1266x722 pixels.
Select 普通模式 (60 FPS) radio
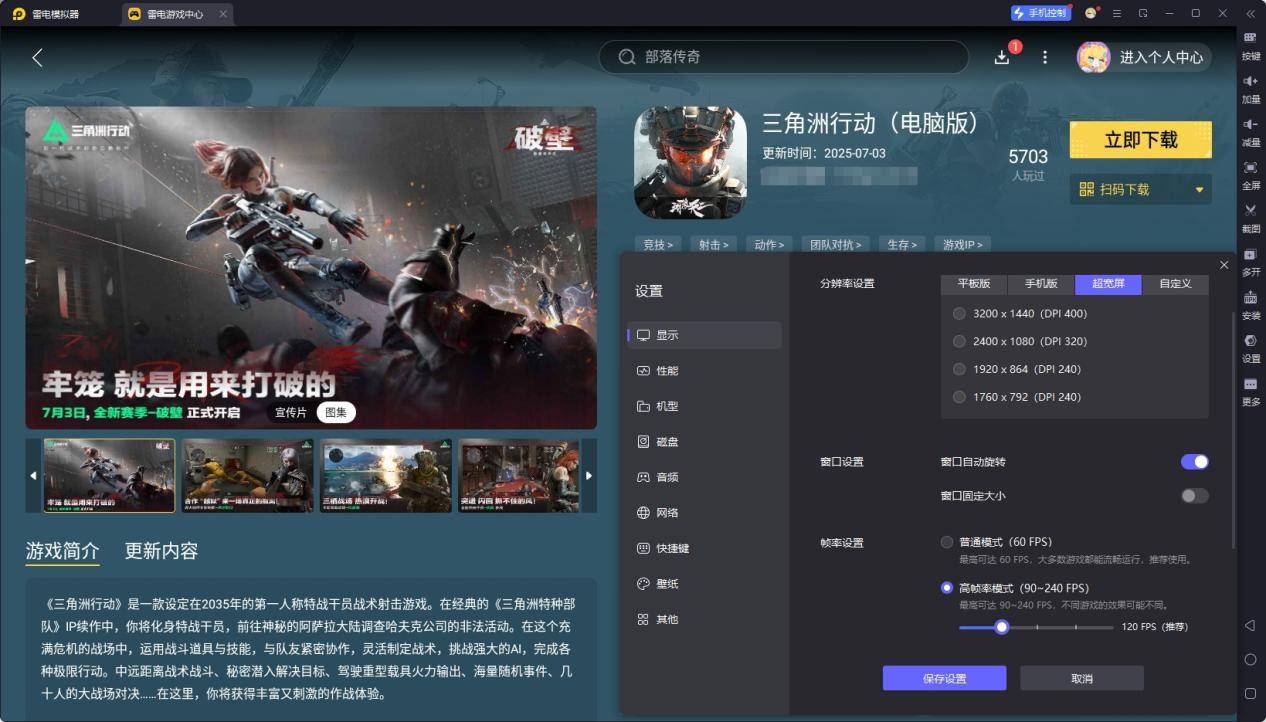point(947,543)
